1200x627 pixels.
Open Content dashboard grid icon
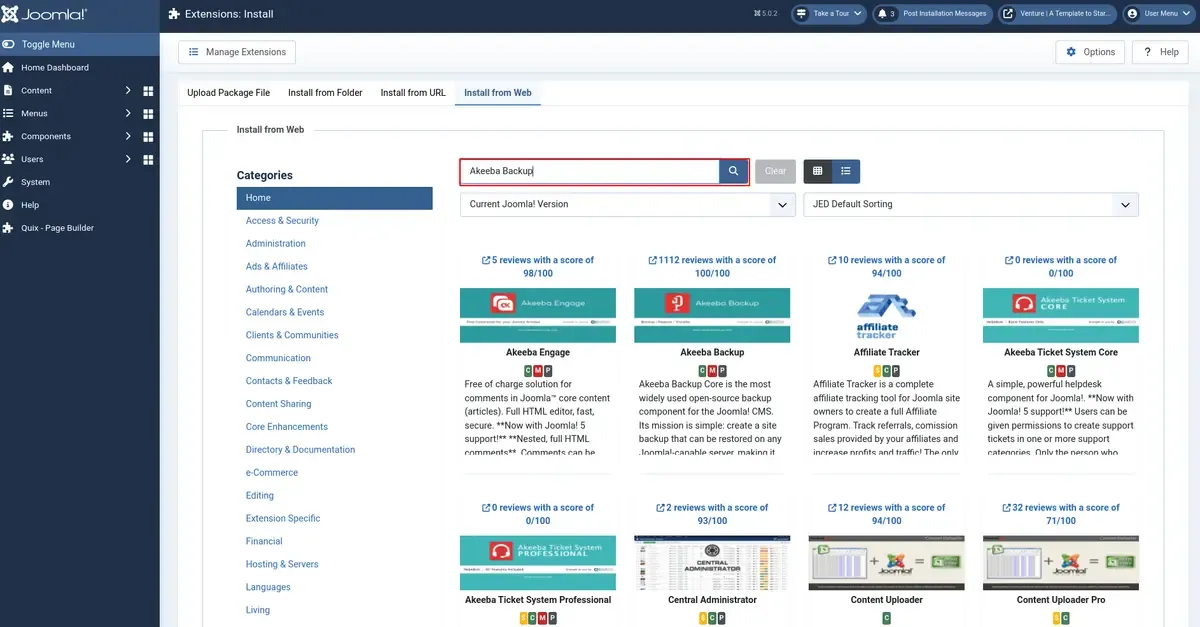tap(148, 91)
